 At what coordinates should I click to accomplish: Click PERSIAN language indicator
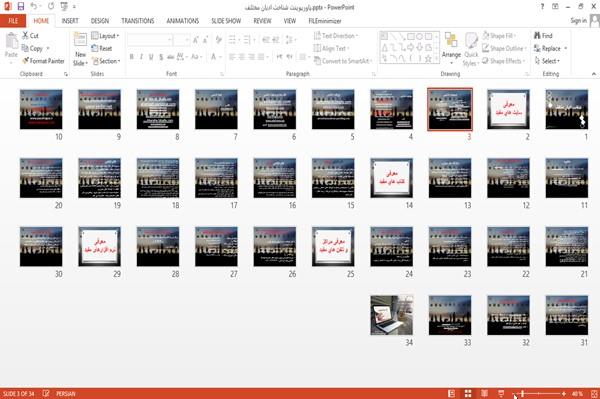(66, 393)
